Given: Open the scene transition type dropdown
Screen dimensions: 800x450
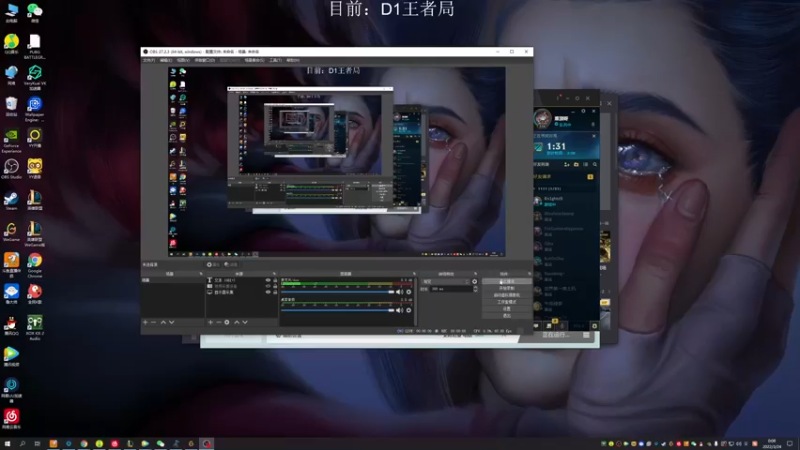Looking at the screenshot, I should [445, 281].
